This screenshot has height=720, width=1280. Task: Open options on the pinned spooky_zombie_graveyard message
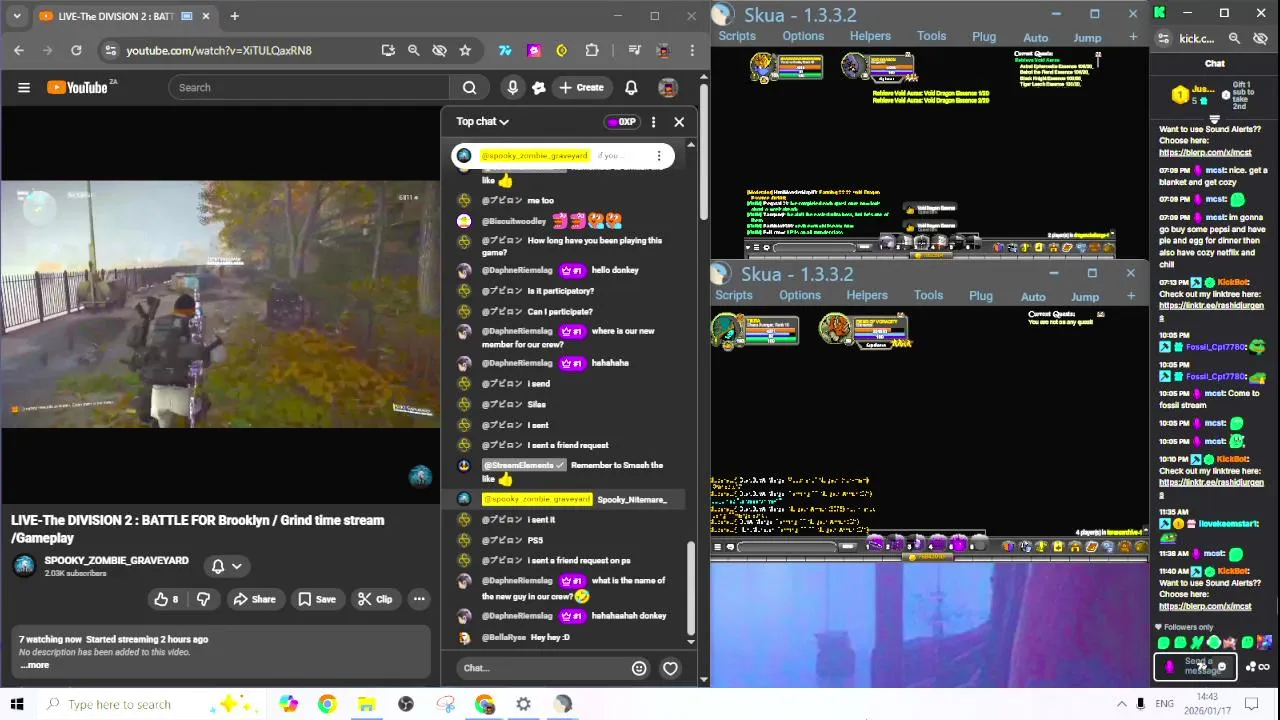[x=658, y=156]
